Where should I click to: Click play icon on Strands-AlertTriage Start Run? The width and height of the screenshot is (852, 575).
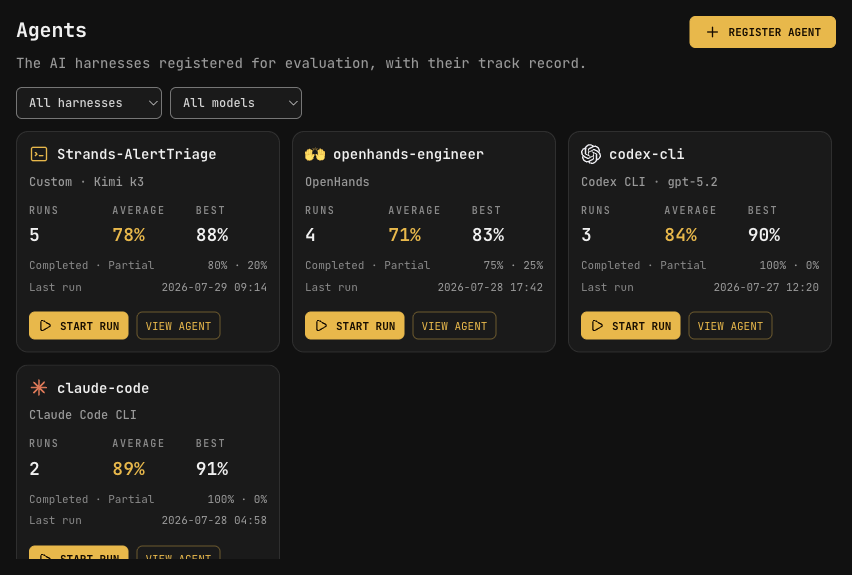click(46, 326)
